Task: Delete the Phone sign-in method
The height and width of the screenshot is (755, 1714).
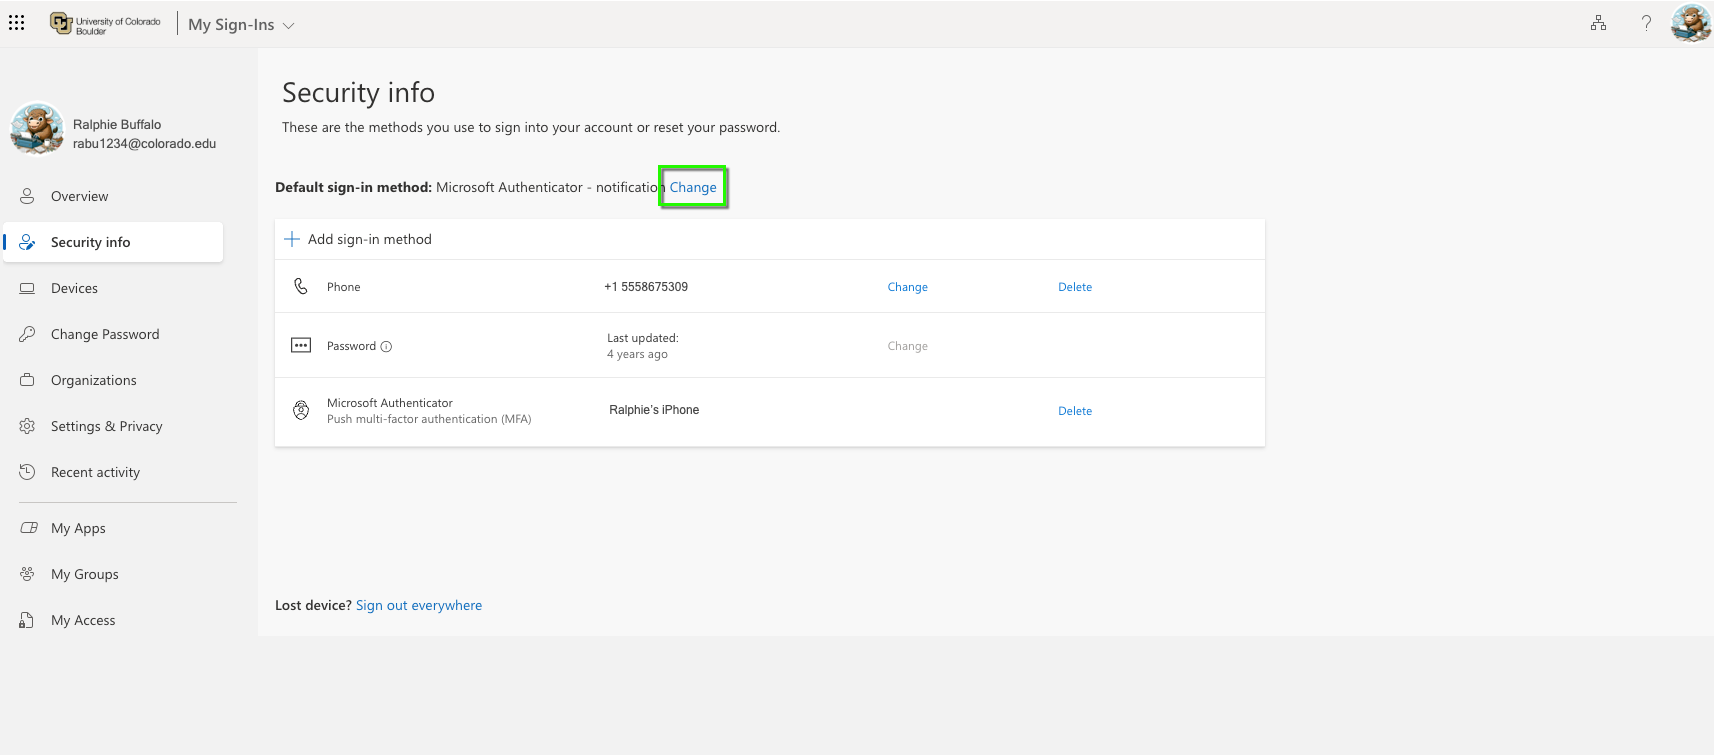Action: click(x=1075, y=287)
